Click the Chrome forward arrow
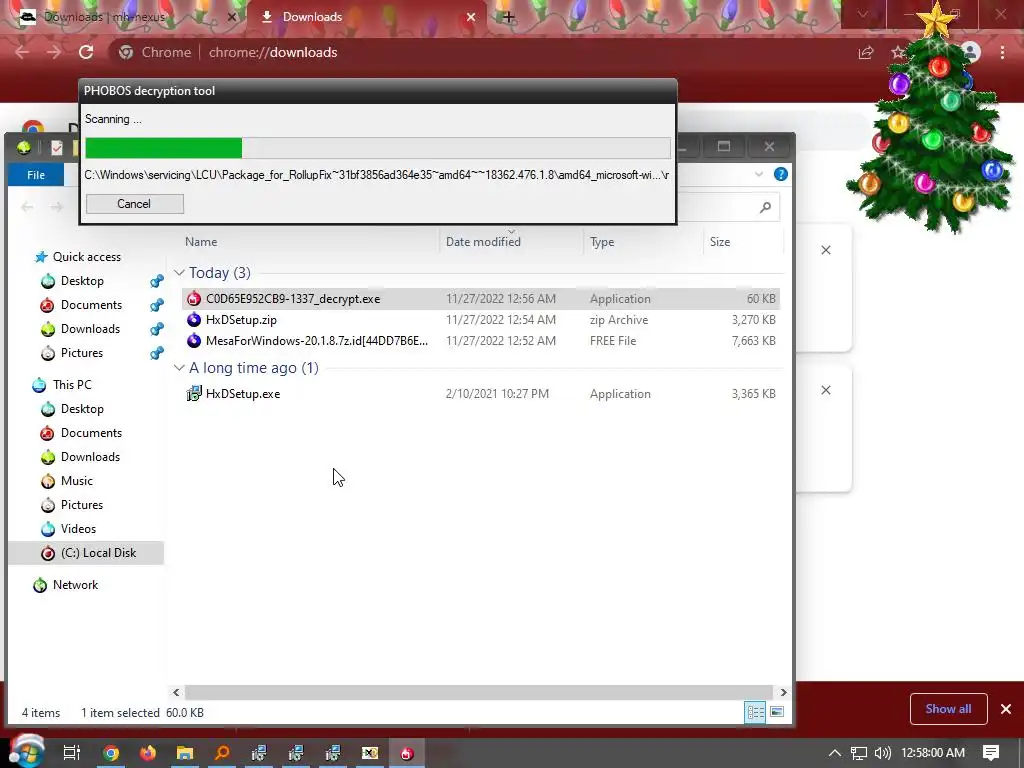This screenshot has height=768, width=1024. pos(54,52)
